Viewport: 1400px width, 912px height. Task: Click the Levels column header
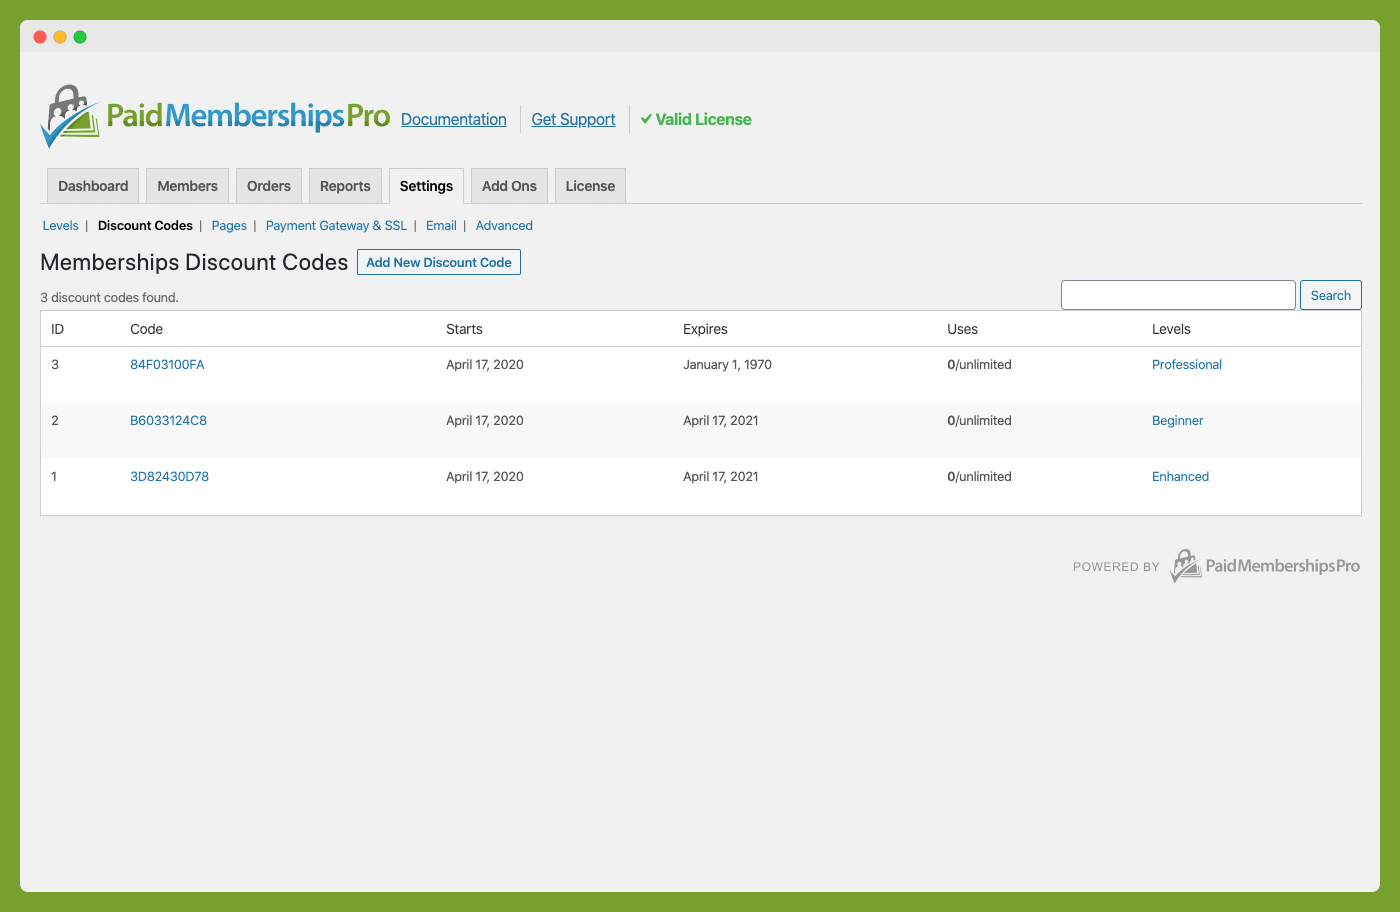1171,329
